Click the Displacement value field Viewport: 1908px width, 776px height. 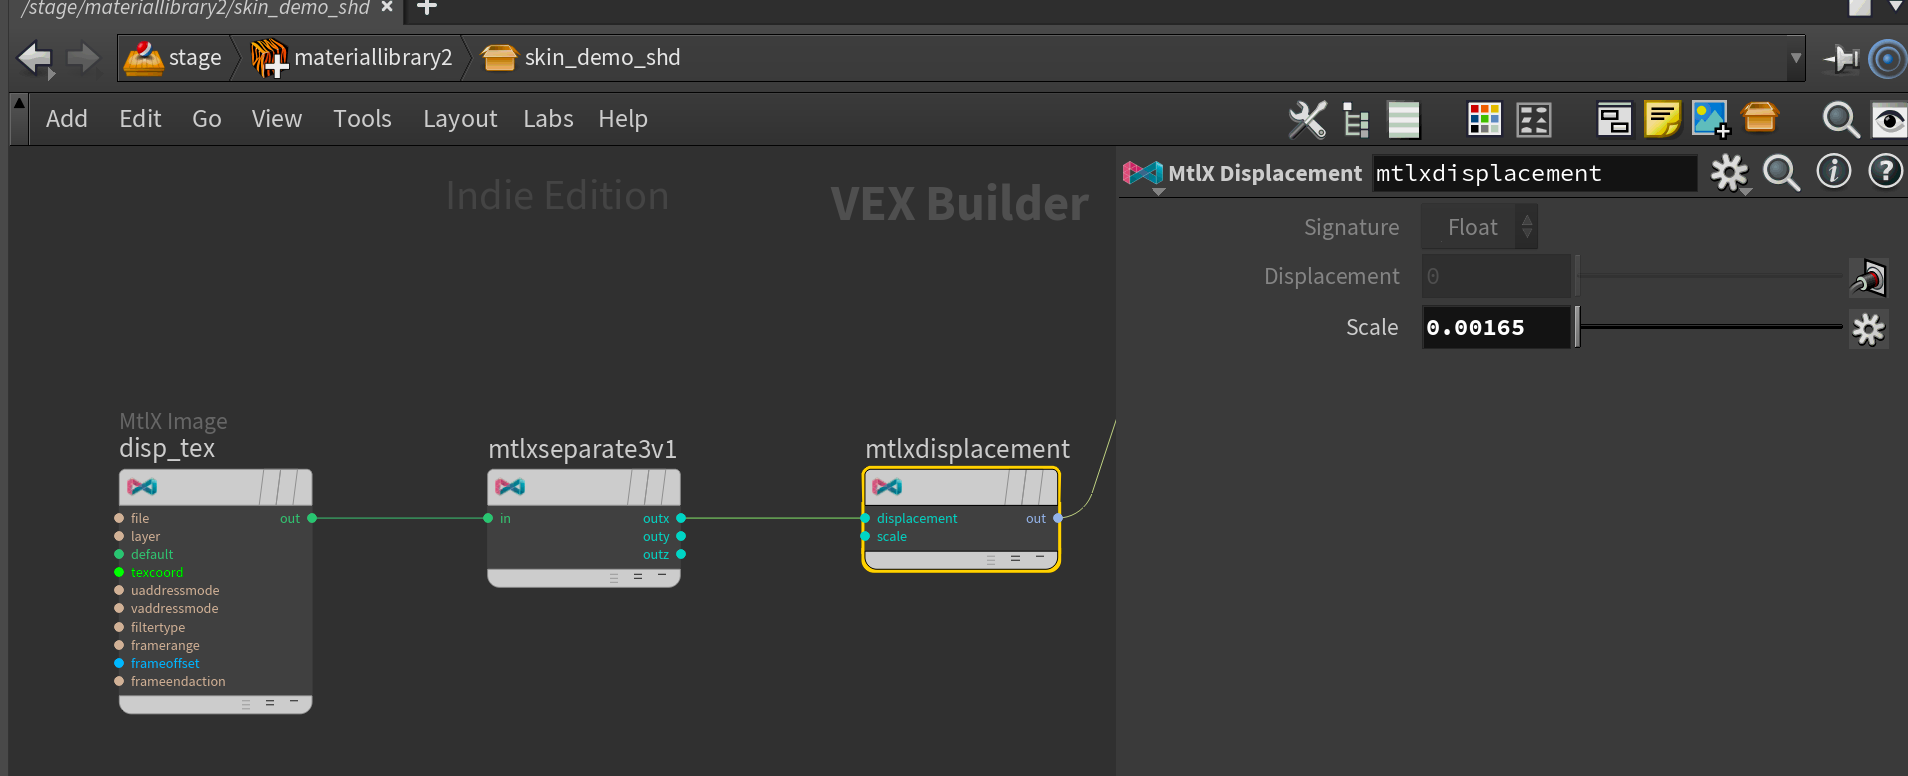pyautogui.click(x=1496, y=277)
